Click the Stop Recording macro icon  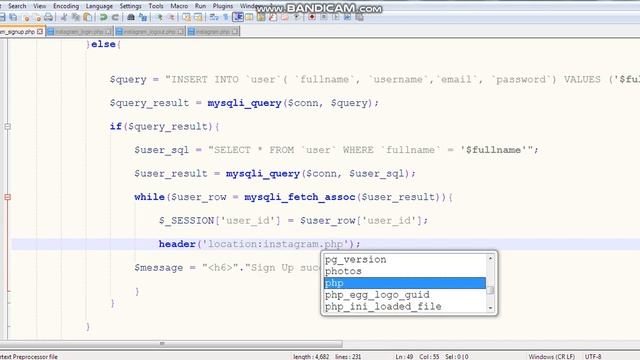(x=324, y=17)
